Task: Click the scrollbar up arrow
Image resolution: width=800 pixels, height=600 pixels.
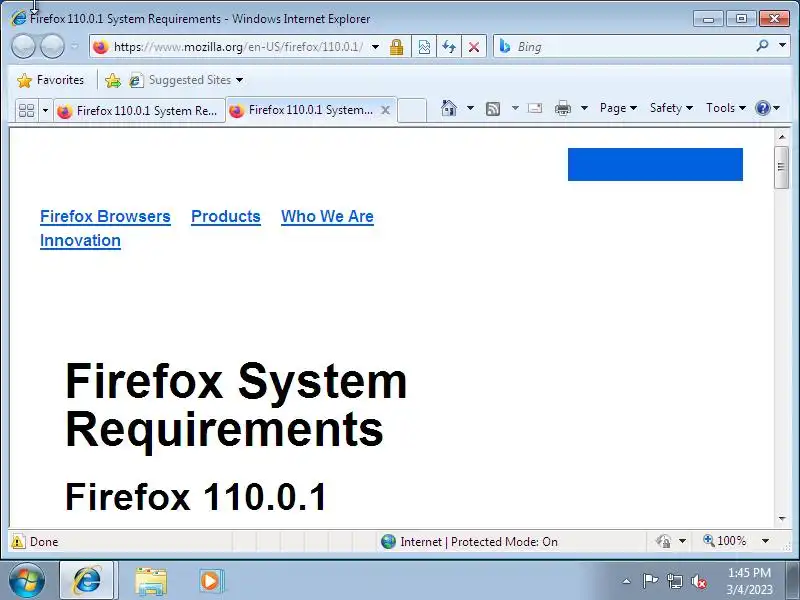Action: click(782, 137)
